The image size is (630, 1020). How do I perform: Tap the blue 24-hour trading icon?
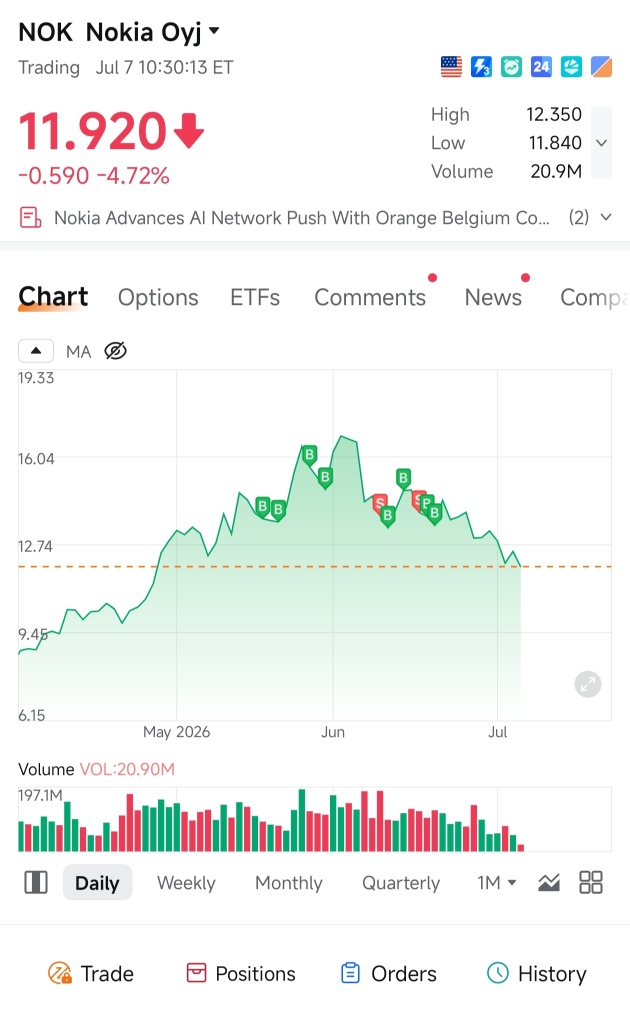pyautogui.click(x=541, y=66)
